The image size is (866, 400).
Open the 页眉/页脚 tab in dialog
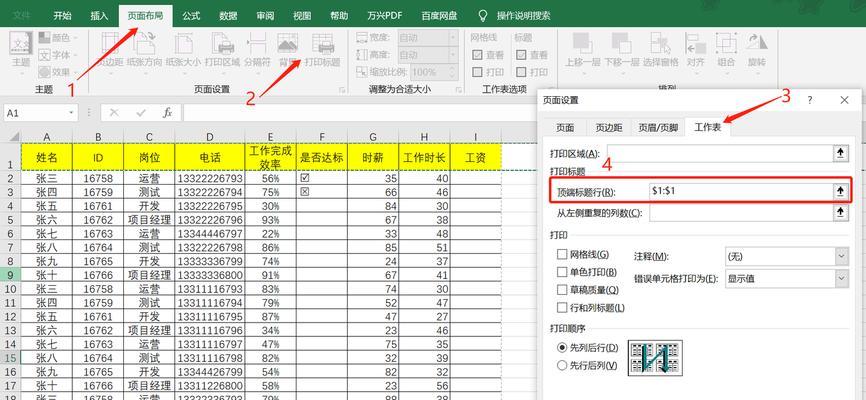pyautogui.click(x=658, y=127)
